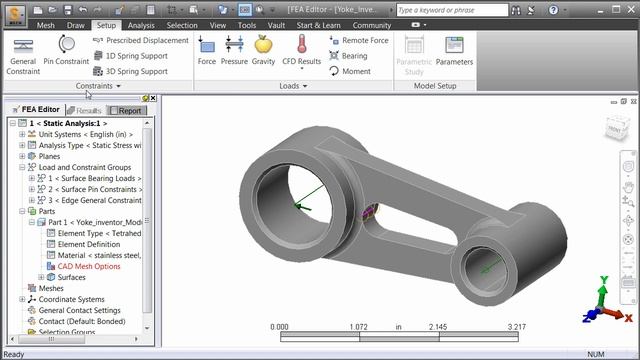The width and height of the screenshot is (640, 360).
Task: Expand Loads panel dropdown
Action: tap(293, 86)
